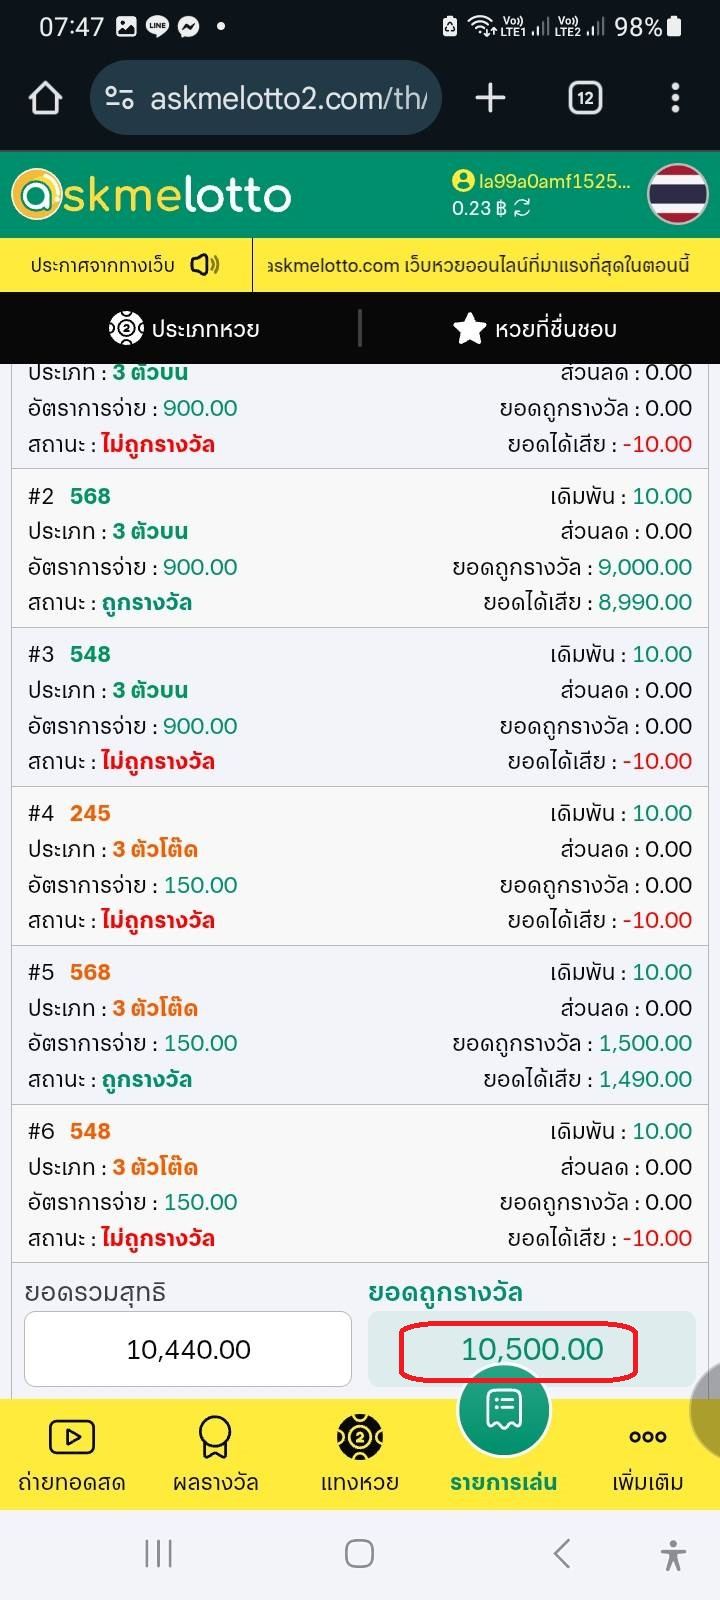This screenshot has width=720, height=1600.
Task: Tap the browser home icon
Action: [46, 98]
